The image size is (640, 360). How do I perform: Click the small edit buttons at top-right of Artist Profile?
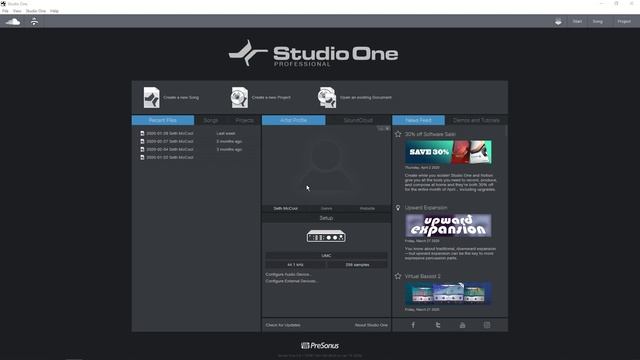pos(383,129)
